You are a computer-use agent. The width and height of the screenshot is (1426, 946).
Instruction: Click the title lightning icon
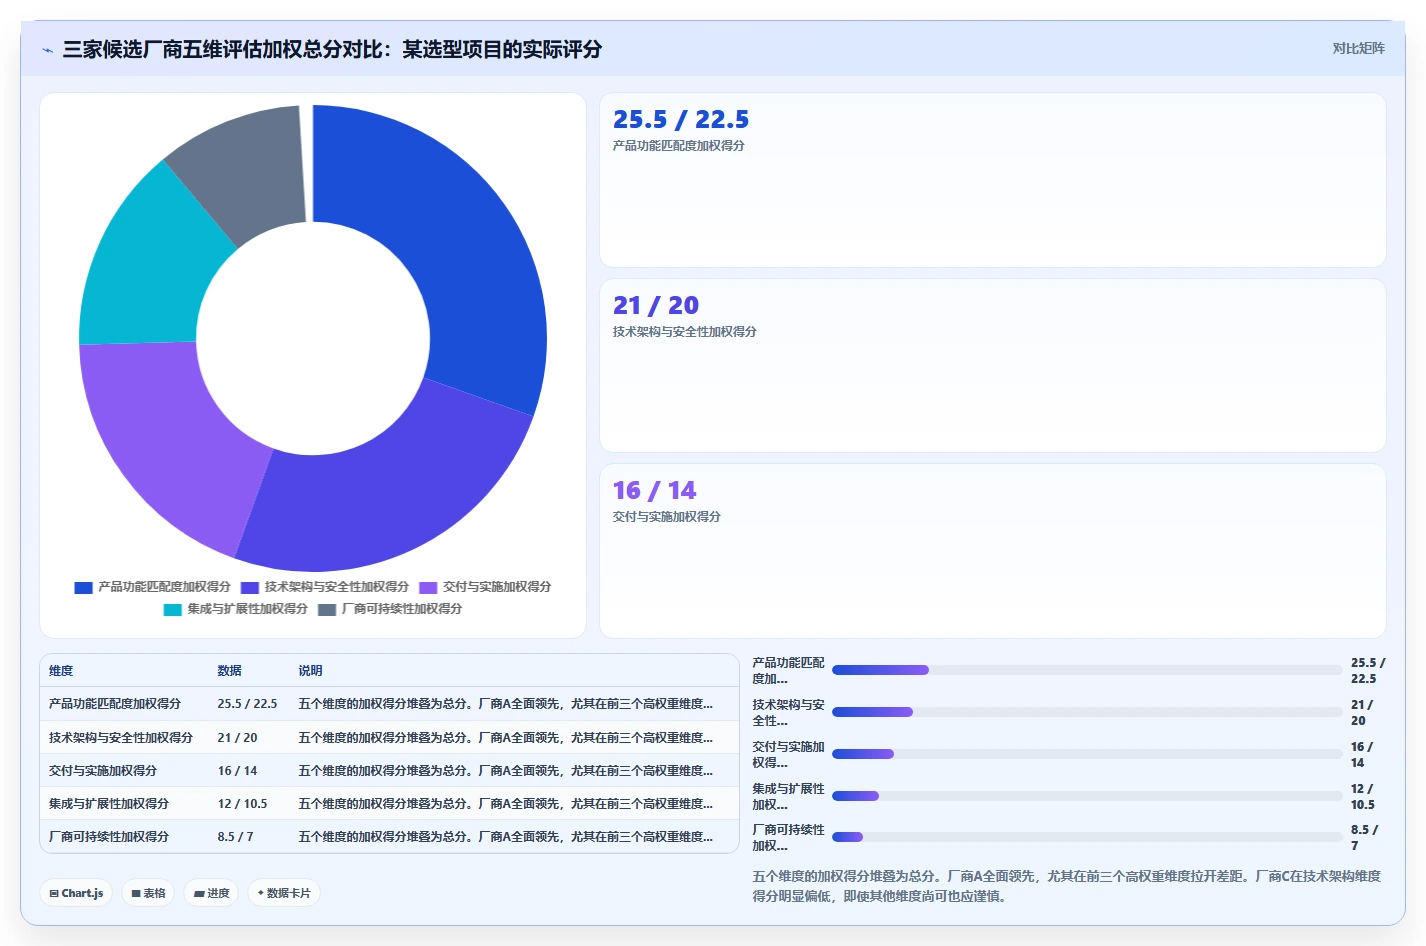[x=47, y=50]
